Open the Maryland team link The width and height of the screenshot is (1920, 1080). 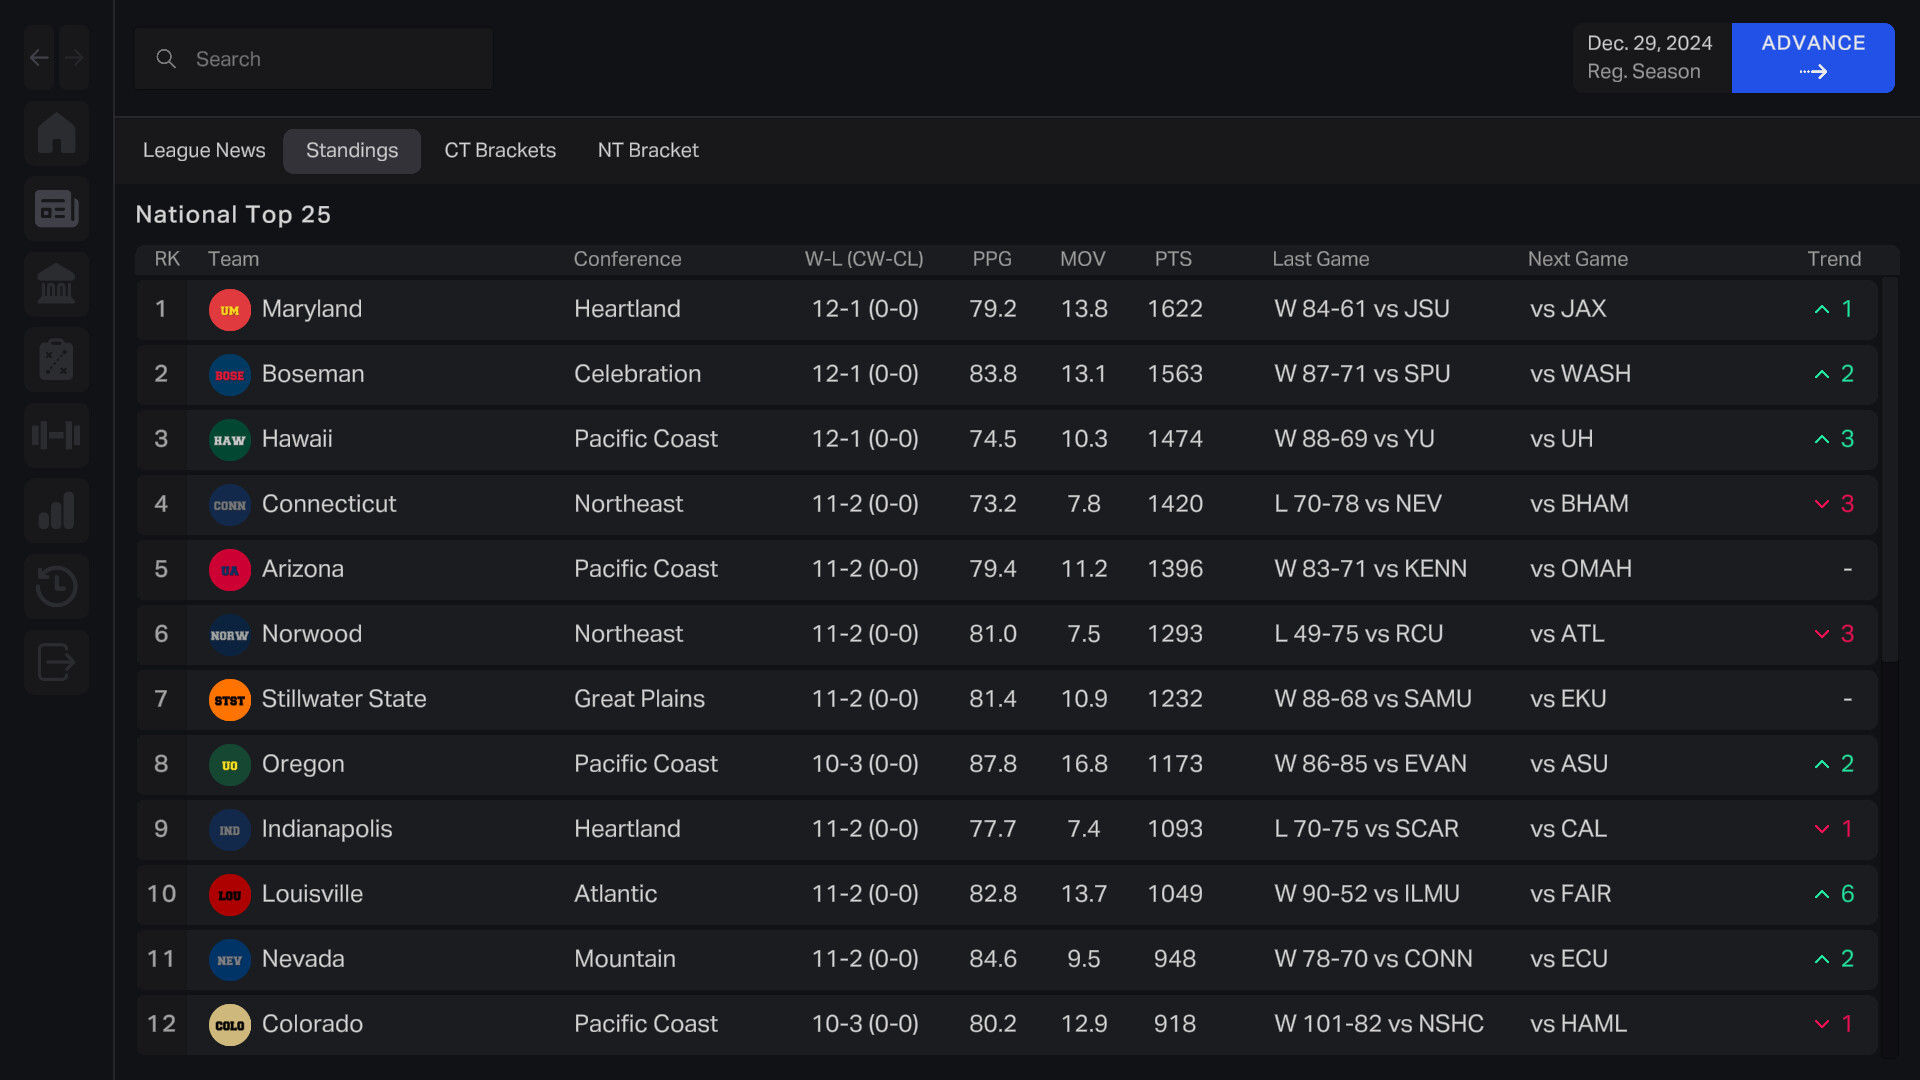click(311, 309)
